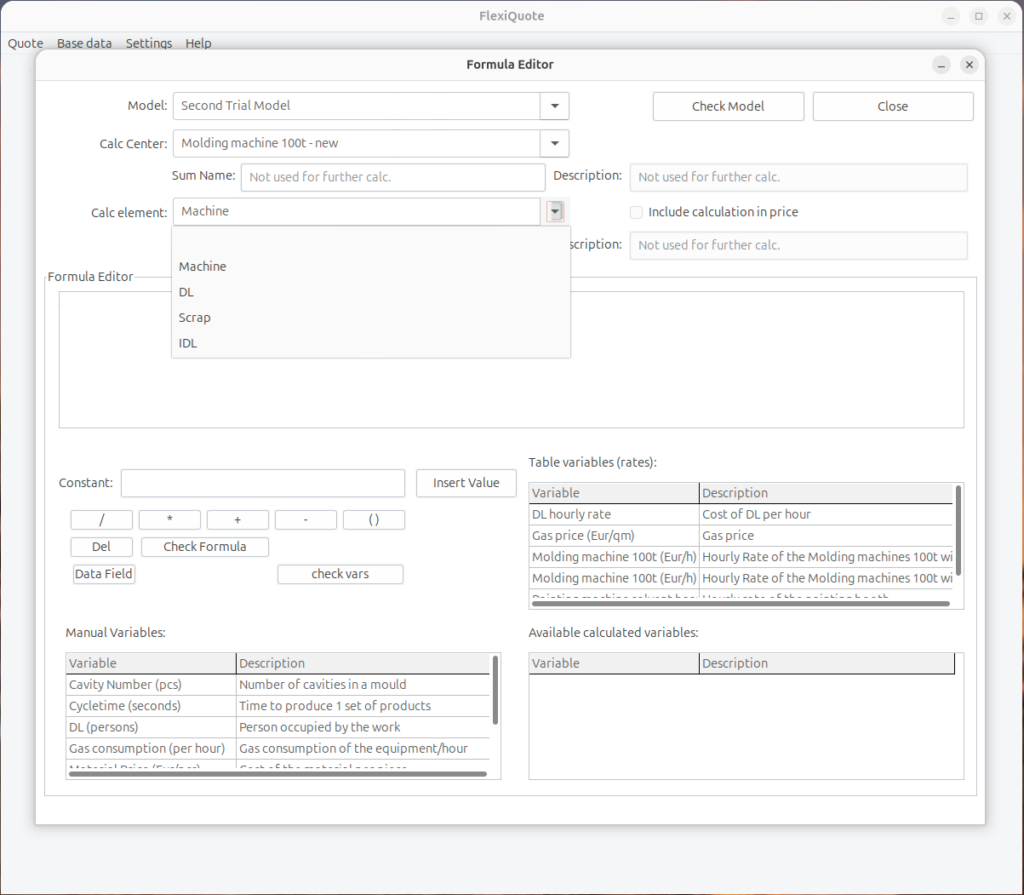Click the Check Model button
Viewport: 1024px width, 895px height.
pyautogui.click(x=727, y=106)
